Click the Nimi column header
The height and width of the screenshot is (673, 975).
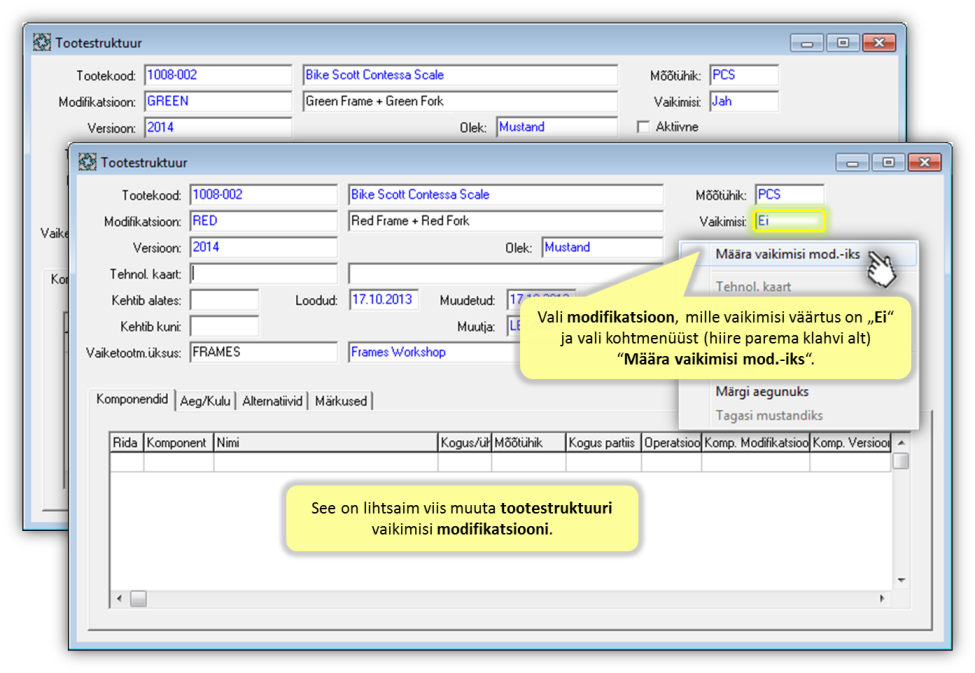point(326,443)
